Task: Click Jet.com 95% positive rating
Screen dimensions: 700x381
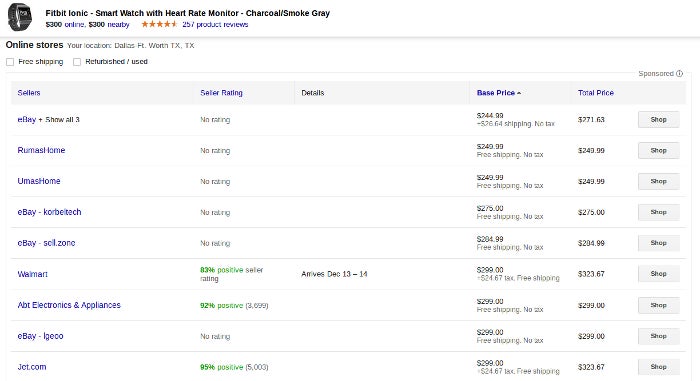Action: (x=234, y=367)
